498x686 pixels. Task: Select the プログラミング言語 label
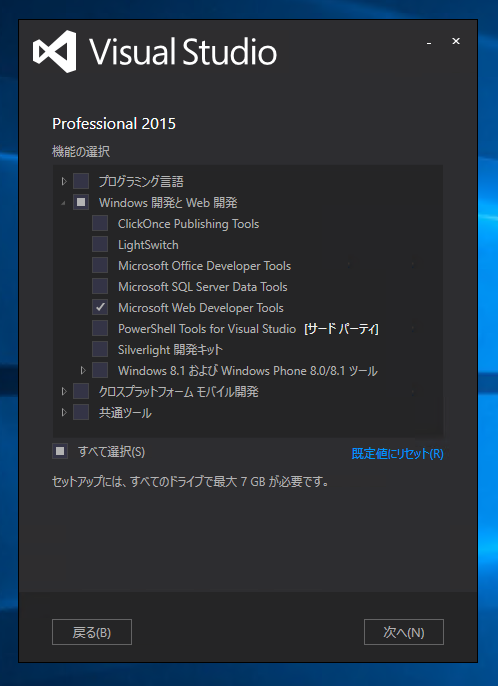[x=141, y=182]
